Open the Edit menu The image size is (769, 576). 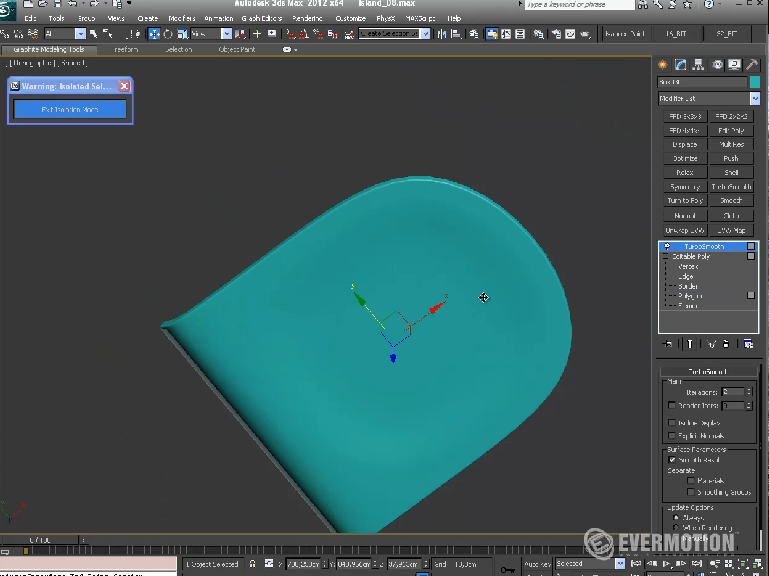point(30,18)
